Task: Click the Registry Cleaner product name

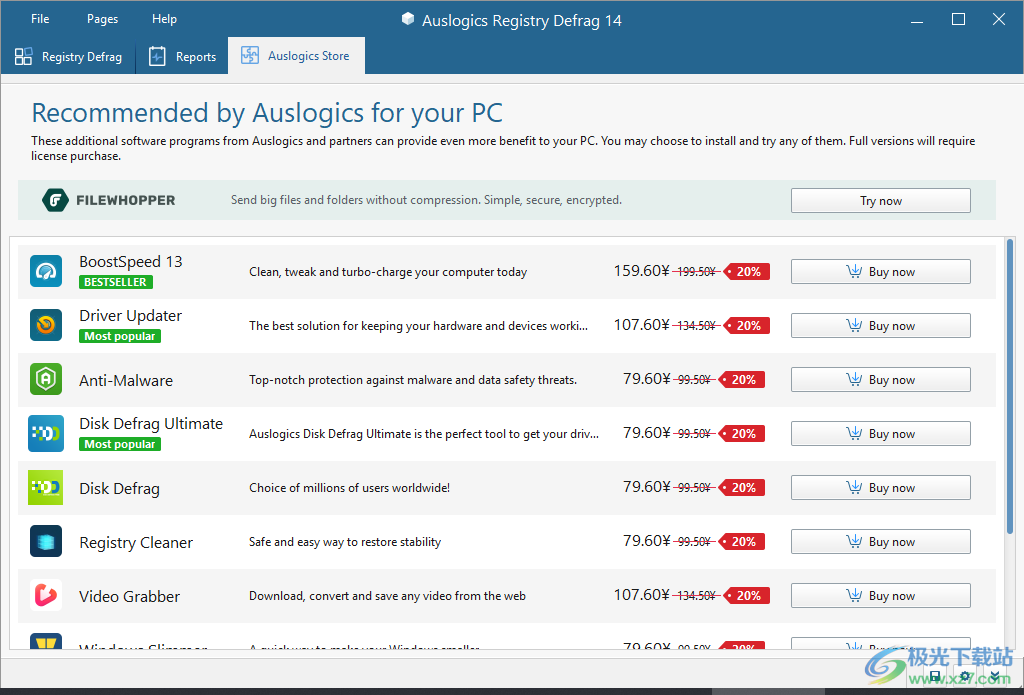Action: point(136,543)
